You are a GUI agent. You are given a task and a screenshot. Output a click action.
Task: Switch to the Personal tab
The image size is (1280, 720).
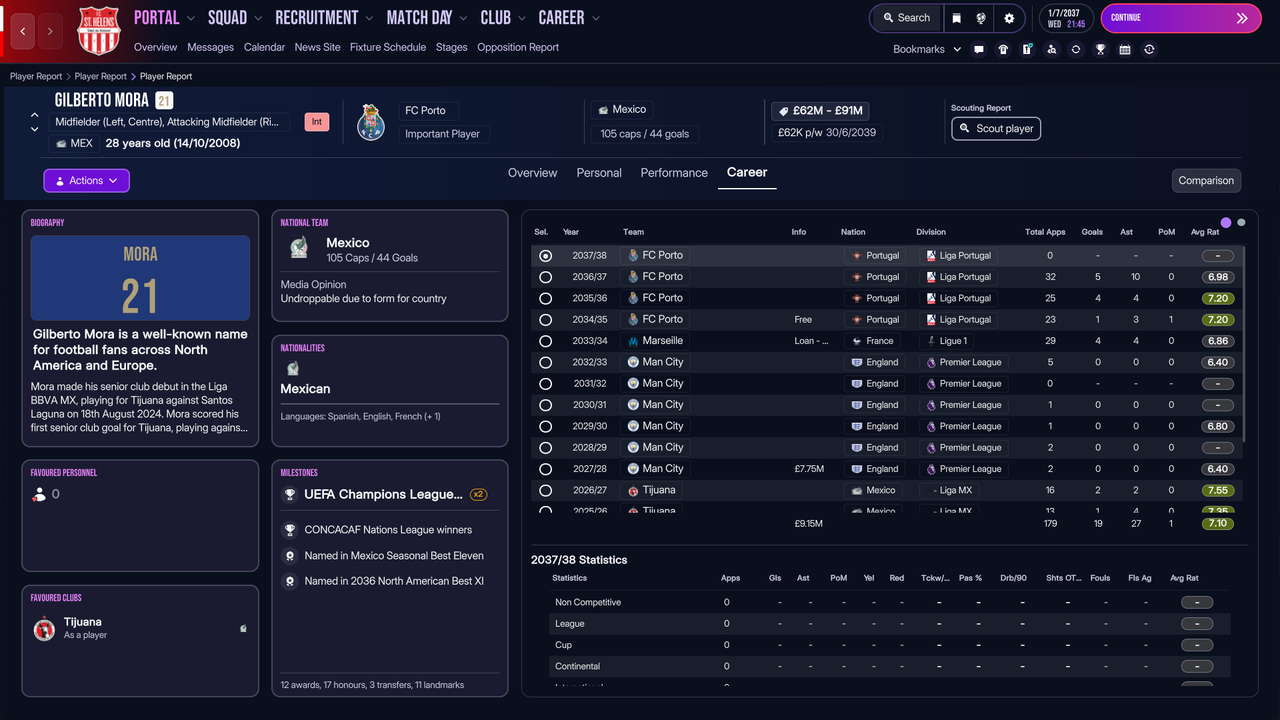[x=599, y=173]
